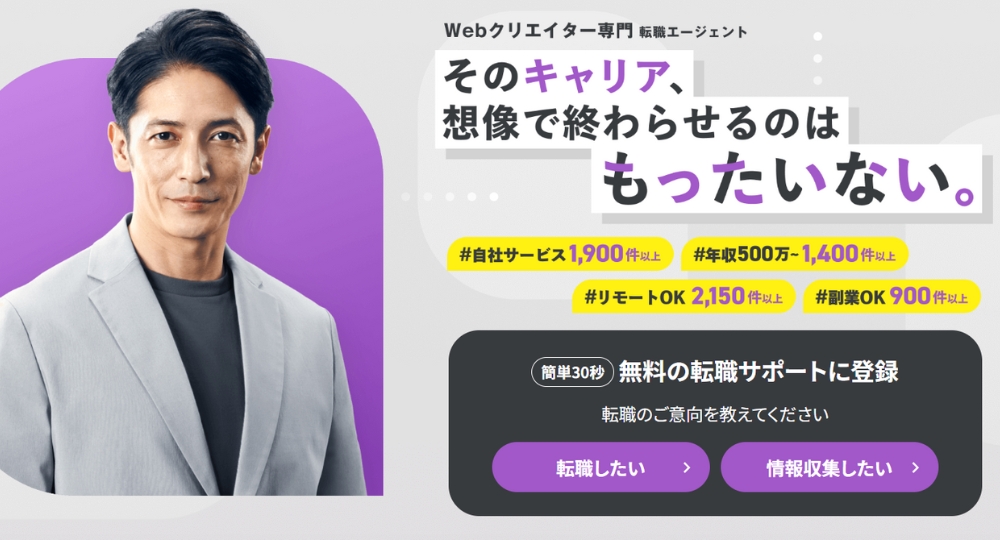The height and width of the screenshot is (540, 1000).
Task: Click the Webクリエイター専門 転職エージェント label
Action: click(596, 31)
